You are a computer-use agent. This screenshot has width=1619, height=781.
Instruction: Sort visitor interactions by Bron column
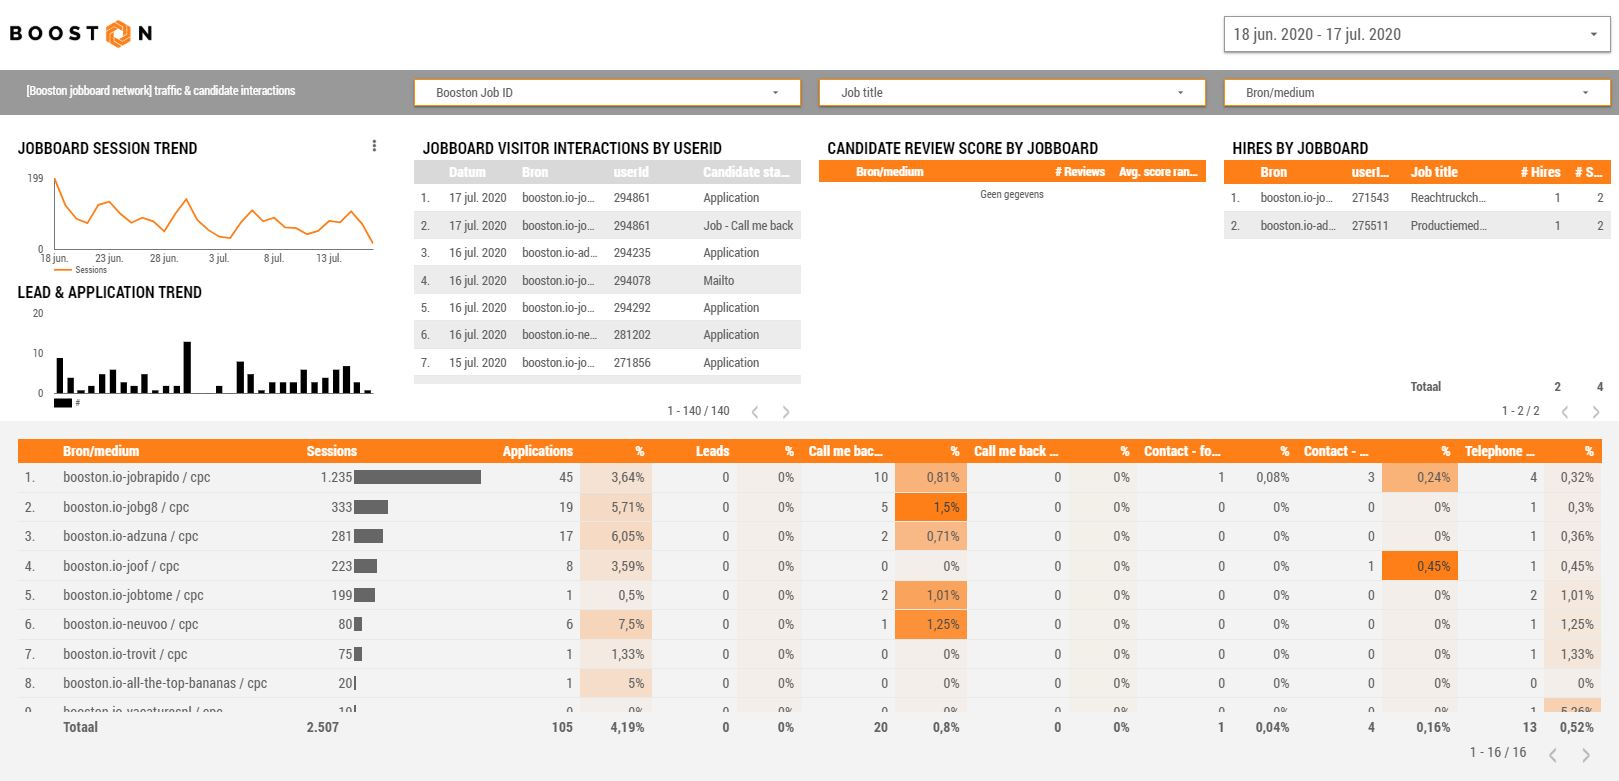(x=535, y=172)
